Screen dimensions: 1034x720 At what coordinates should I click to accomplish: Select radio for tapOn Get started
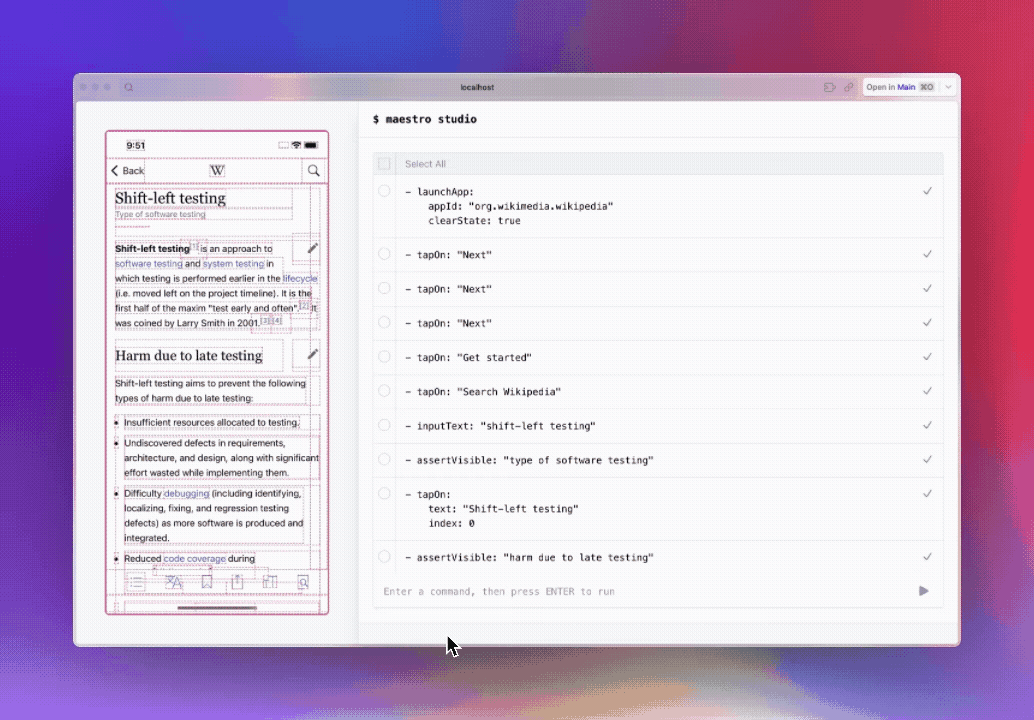point(384,357)
